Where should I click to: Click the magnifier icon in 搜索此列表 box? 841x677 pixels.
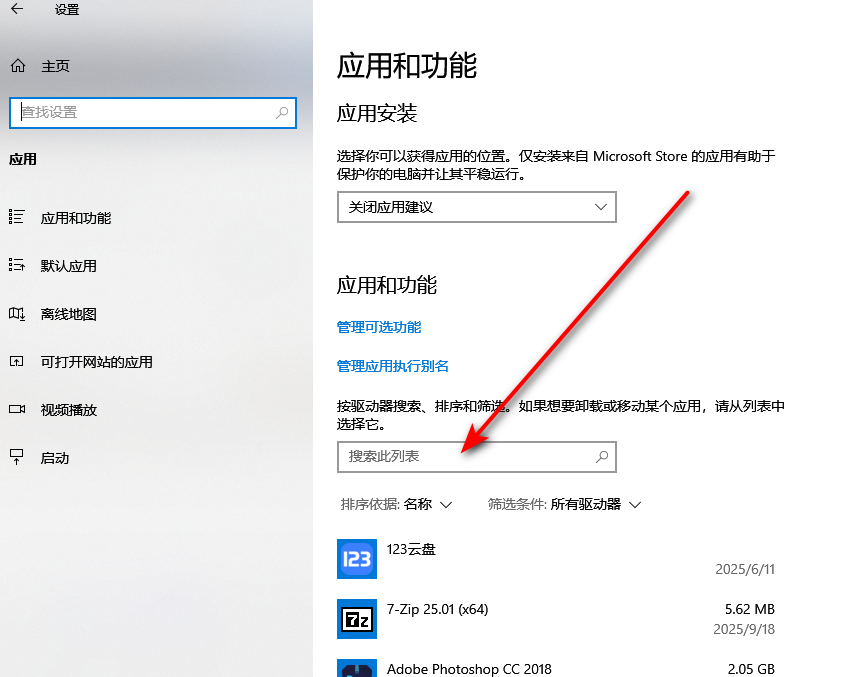(x=602, y=456)
